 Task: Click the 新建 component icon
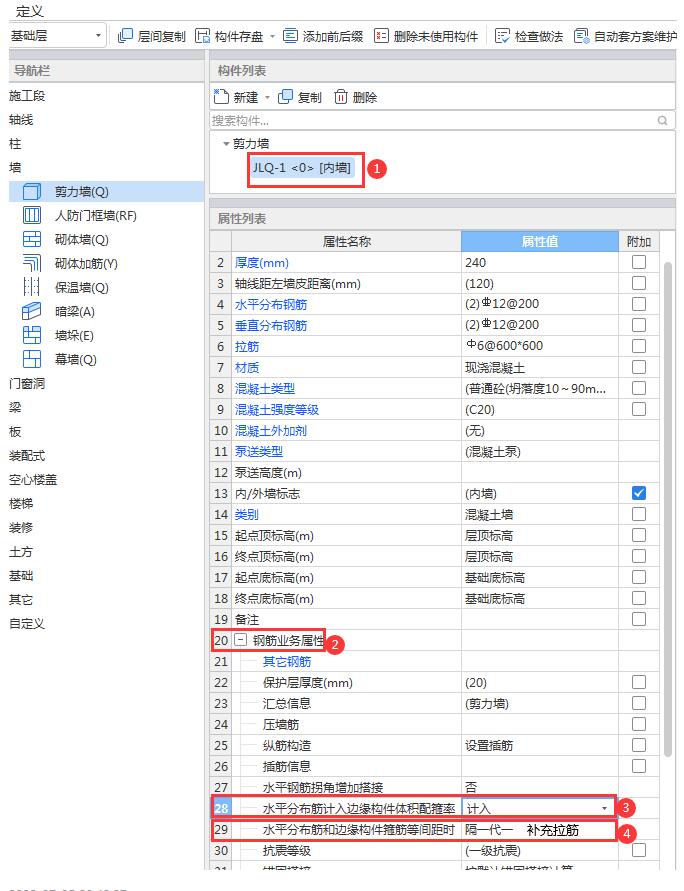pos(221,97)
